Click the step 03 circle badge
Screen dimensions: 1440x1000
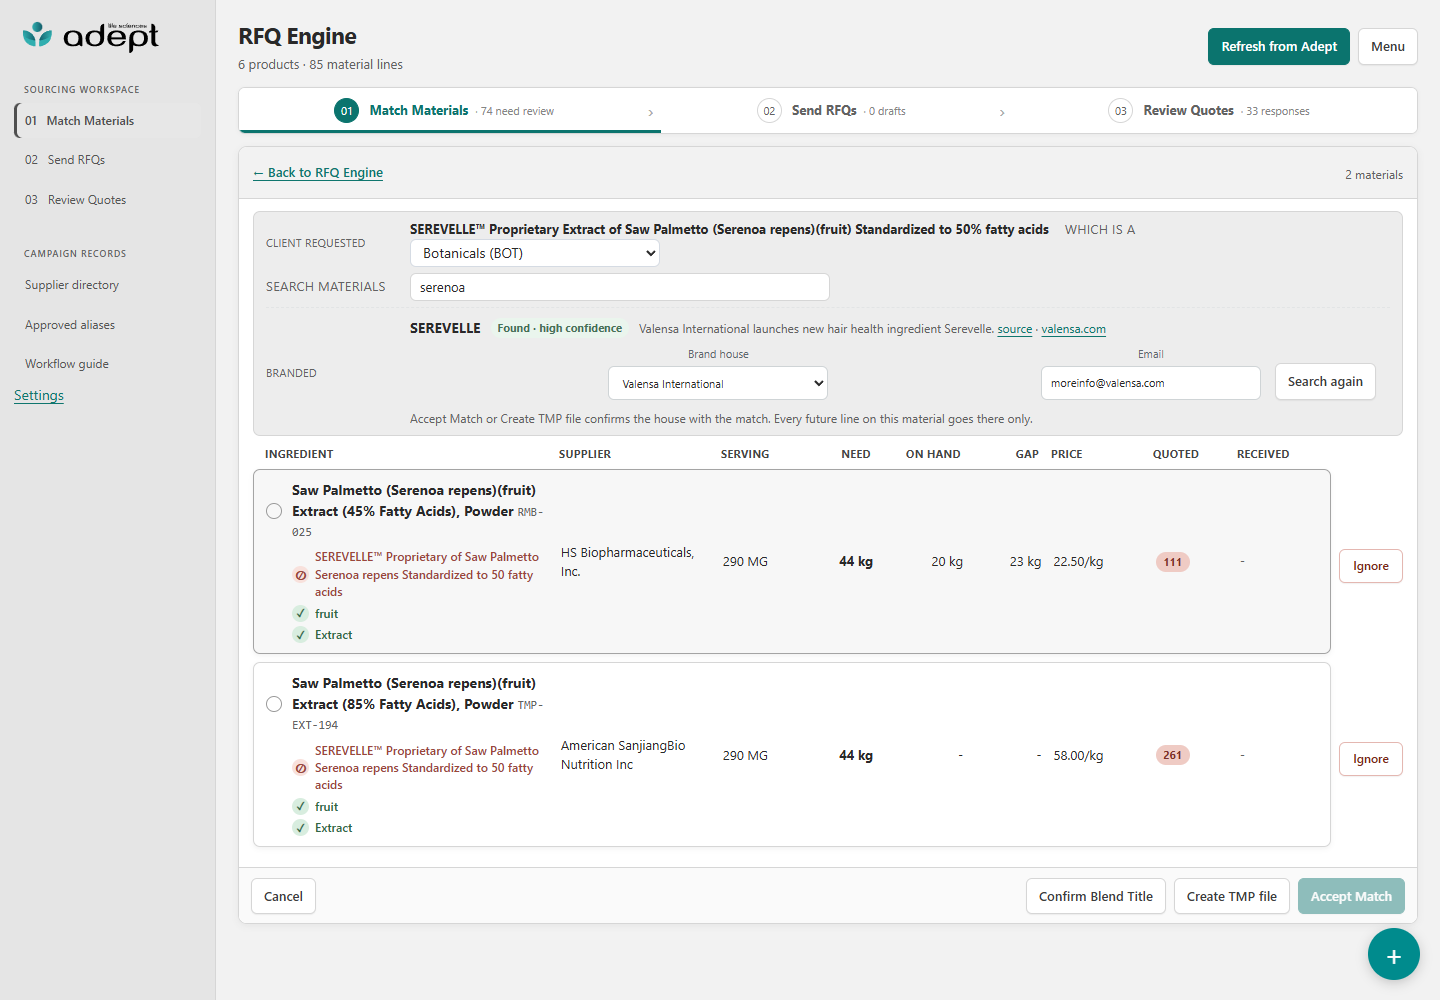tap(1120, 111)
